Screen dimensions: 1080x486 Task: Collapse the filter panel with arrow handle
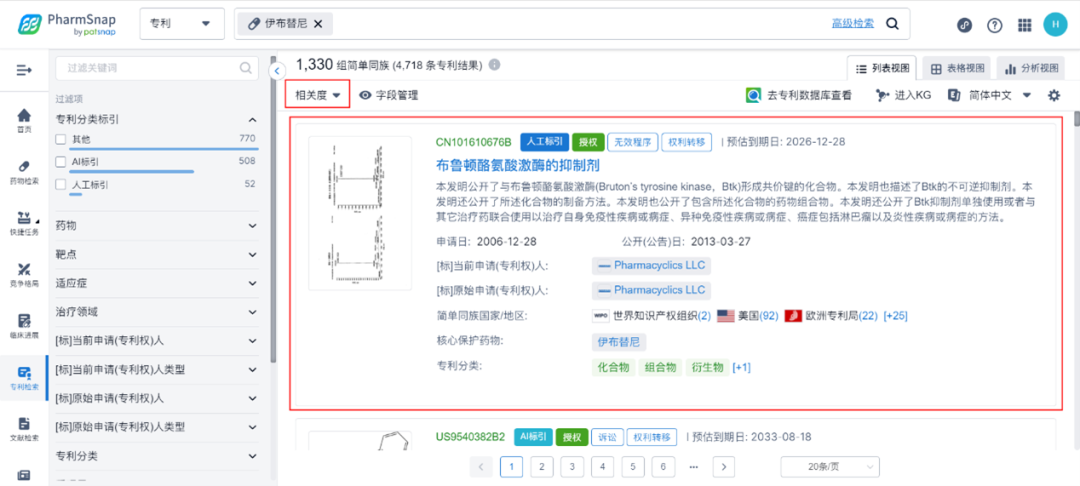[278, 70]
